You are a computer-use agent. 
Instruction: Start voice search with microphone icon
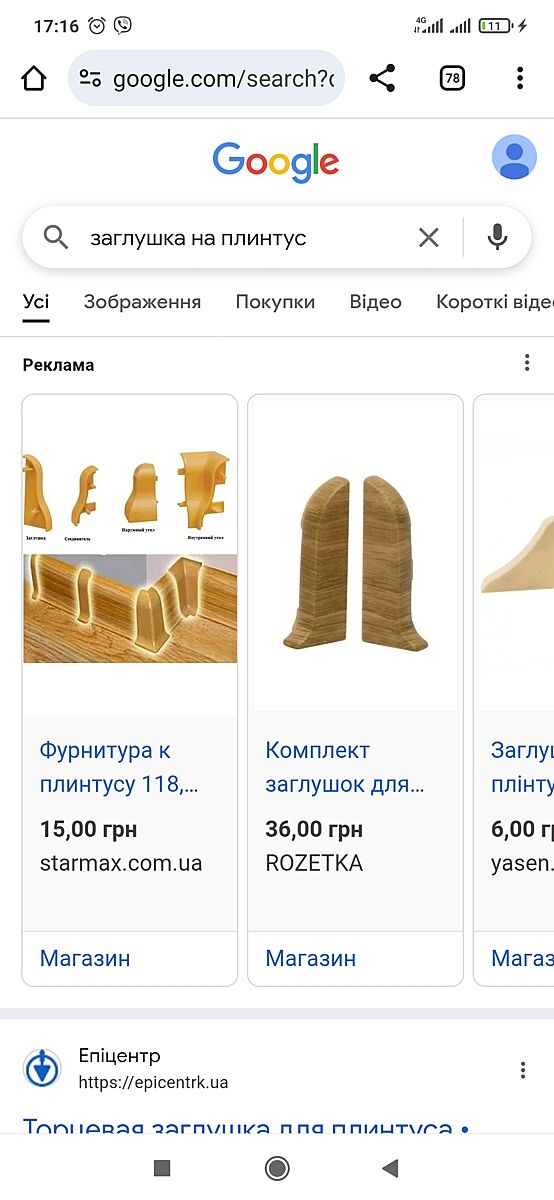click(497, 237)
